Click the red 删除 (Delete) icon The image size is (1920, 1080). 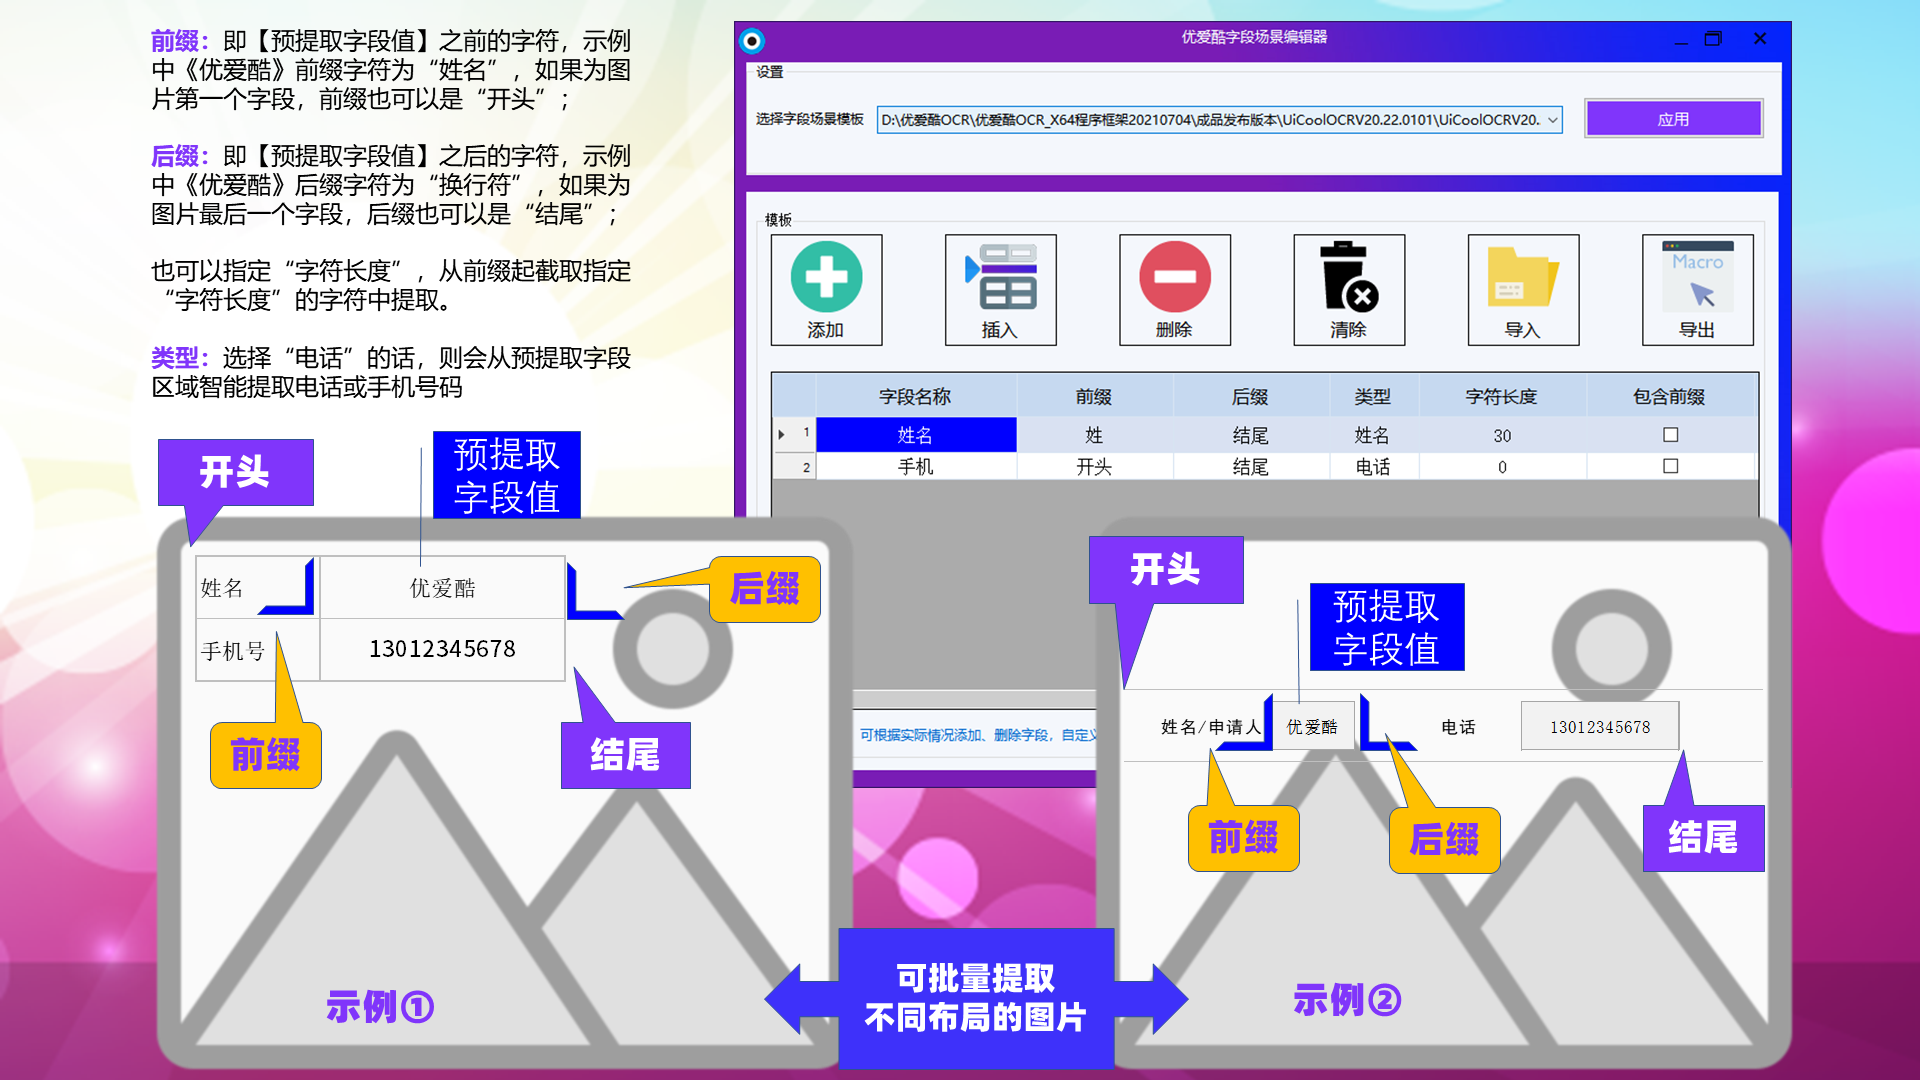(1174, 278)
